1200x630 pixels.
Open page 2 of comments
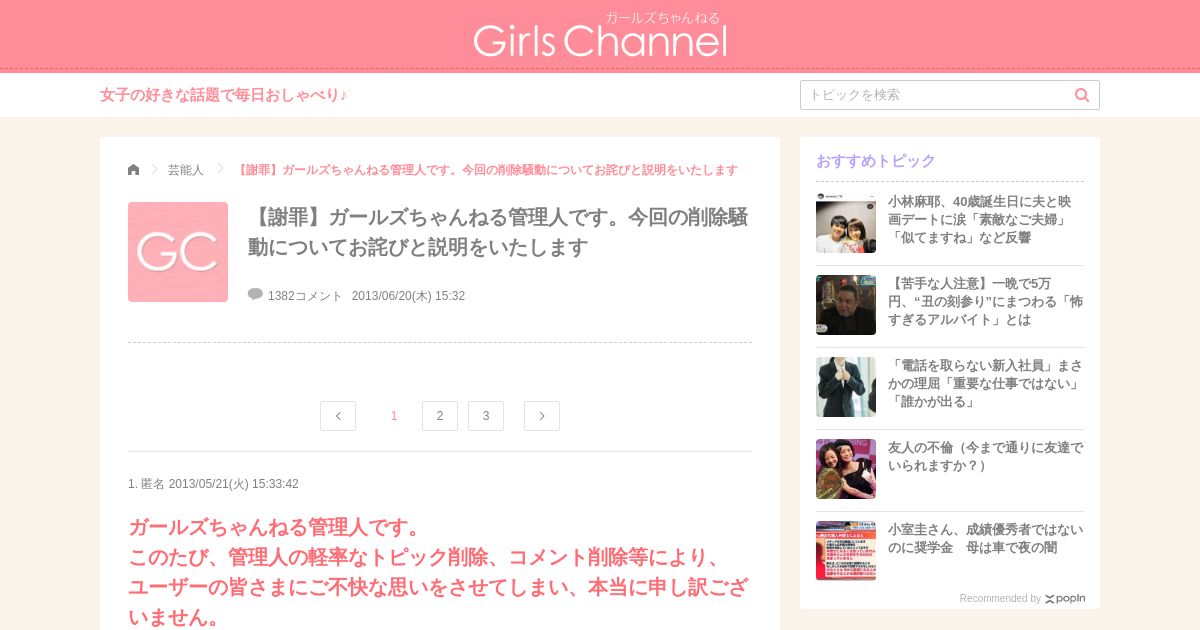click(440, 416)
